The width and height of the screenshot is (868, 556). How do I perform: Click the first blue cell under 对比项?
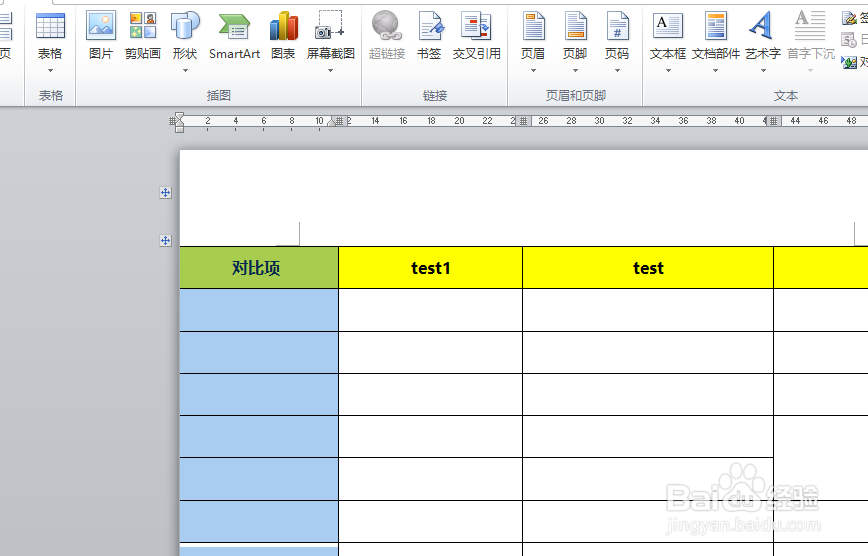tap(259, 310)
